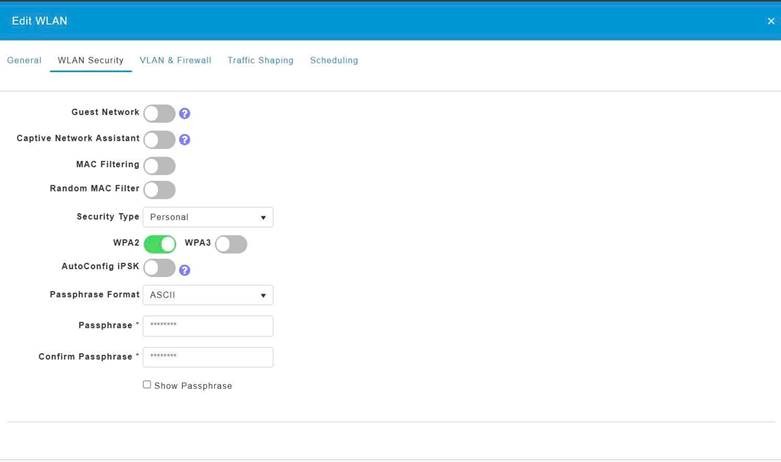Screen dimensions: 781x462
Task: Open the Scheduling tab
Action: click(334, 60)
